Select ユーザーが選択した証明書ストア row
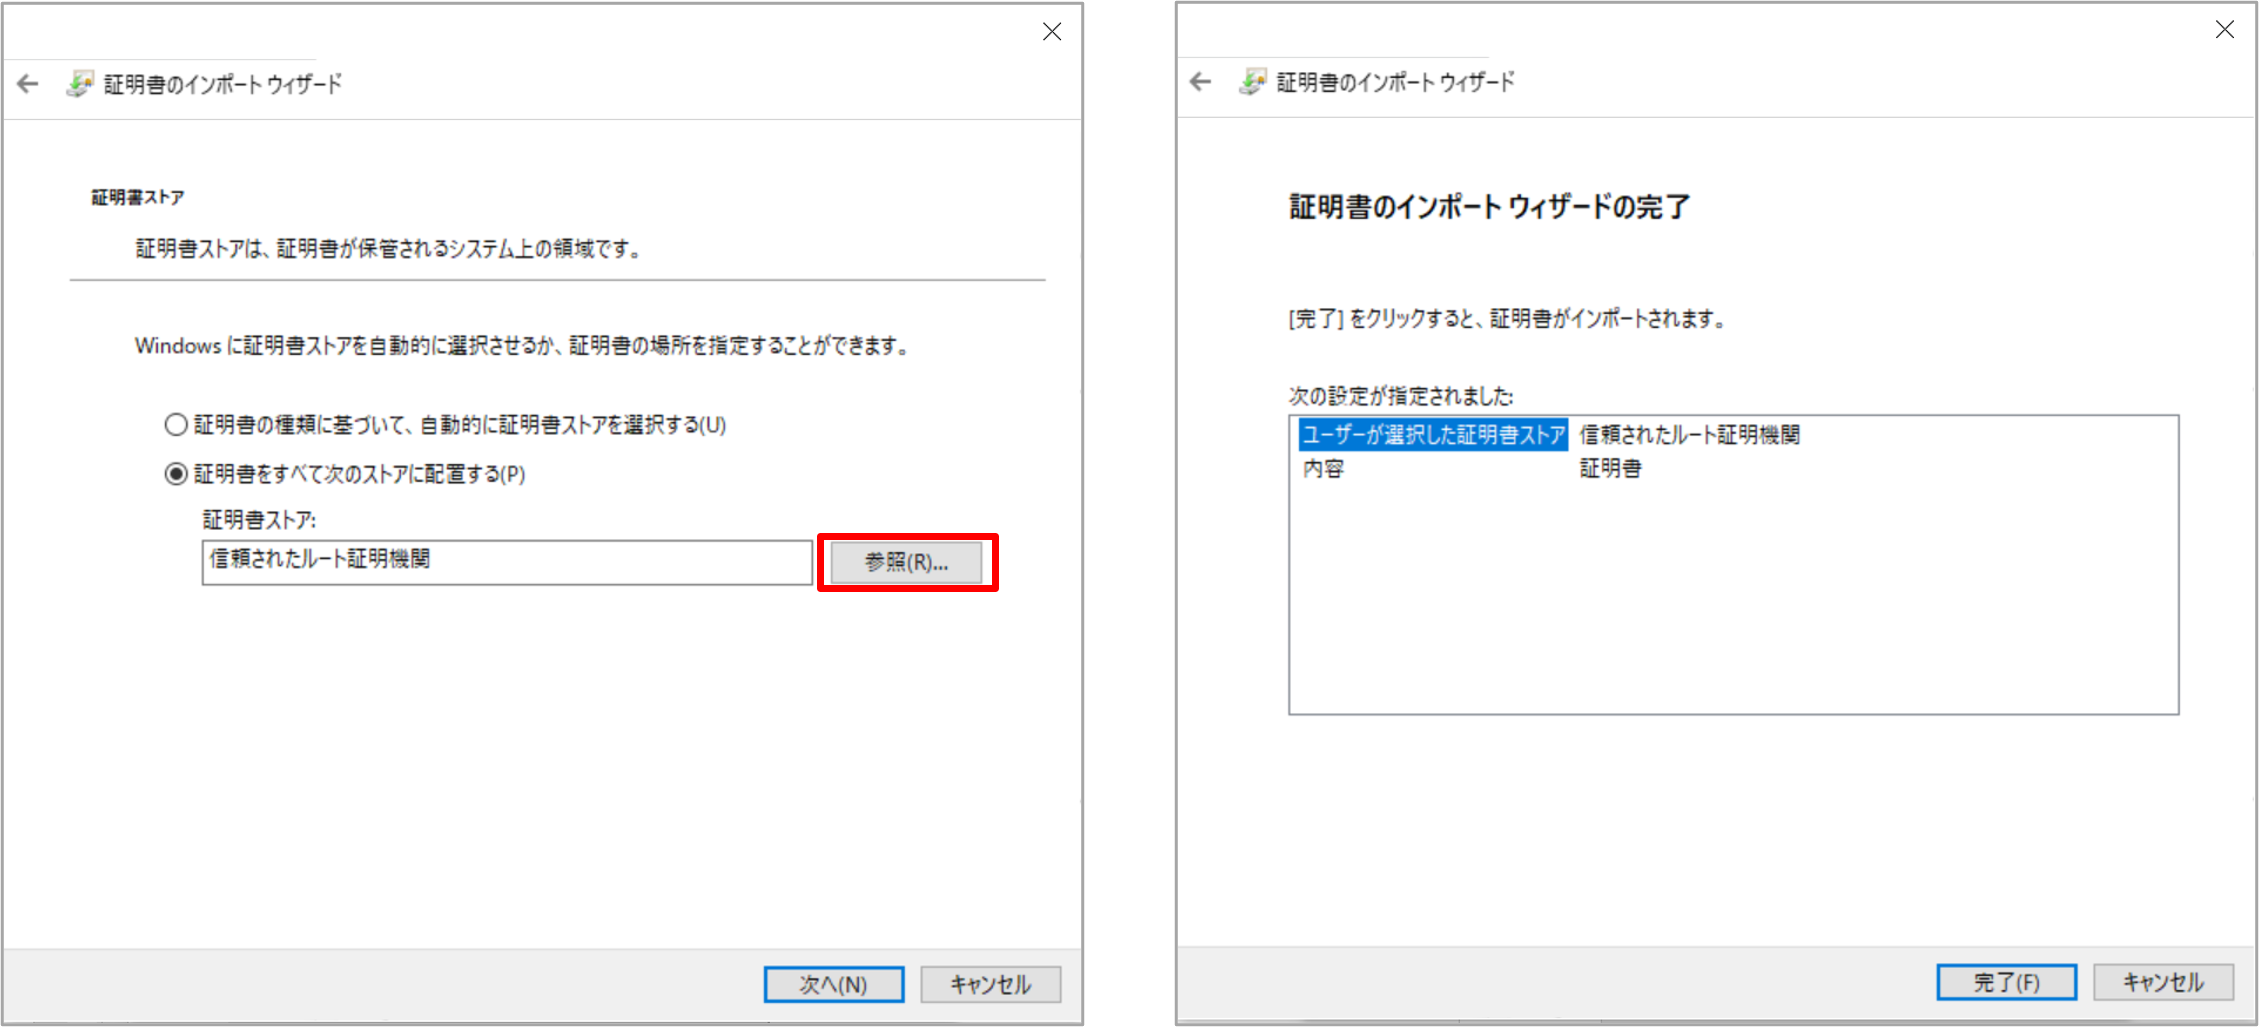This screenshot has width=2259, height=1027. click(1433, 435)
